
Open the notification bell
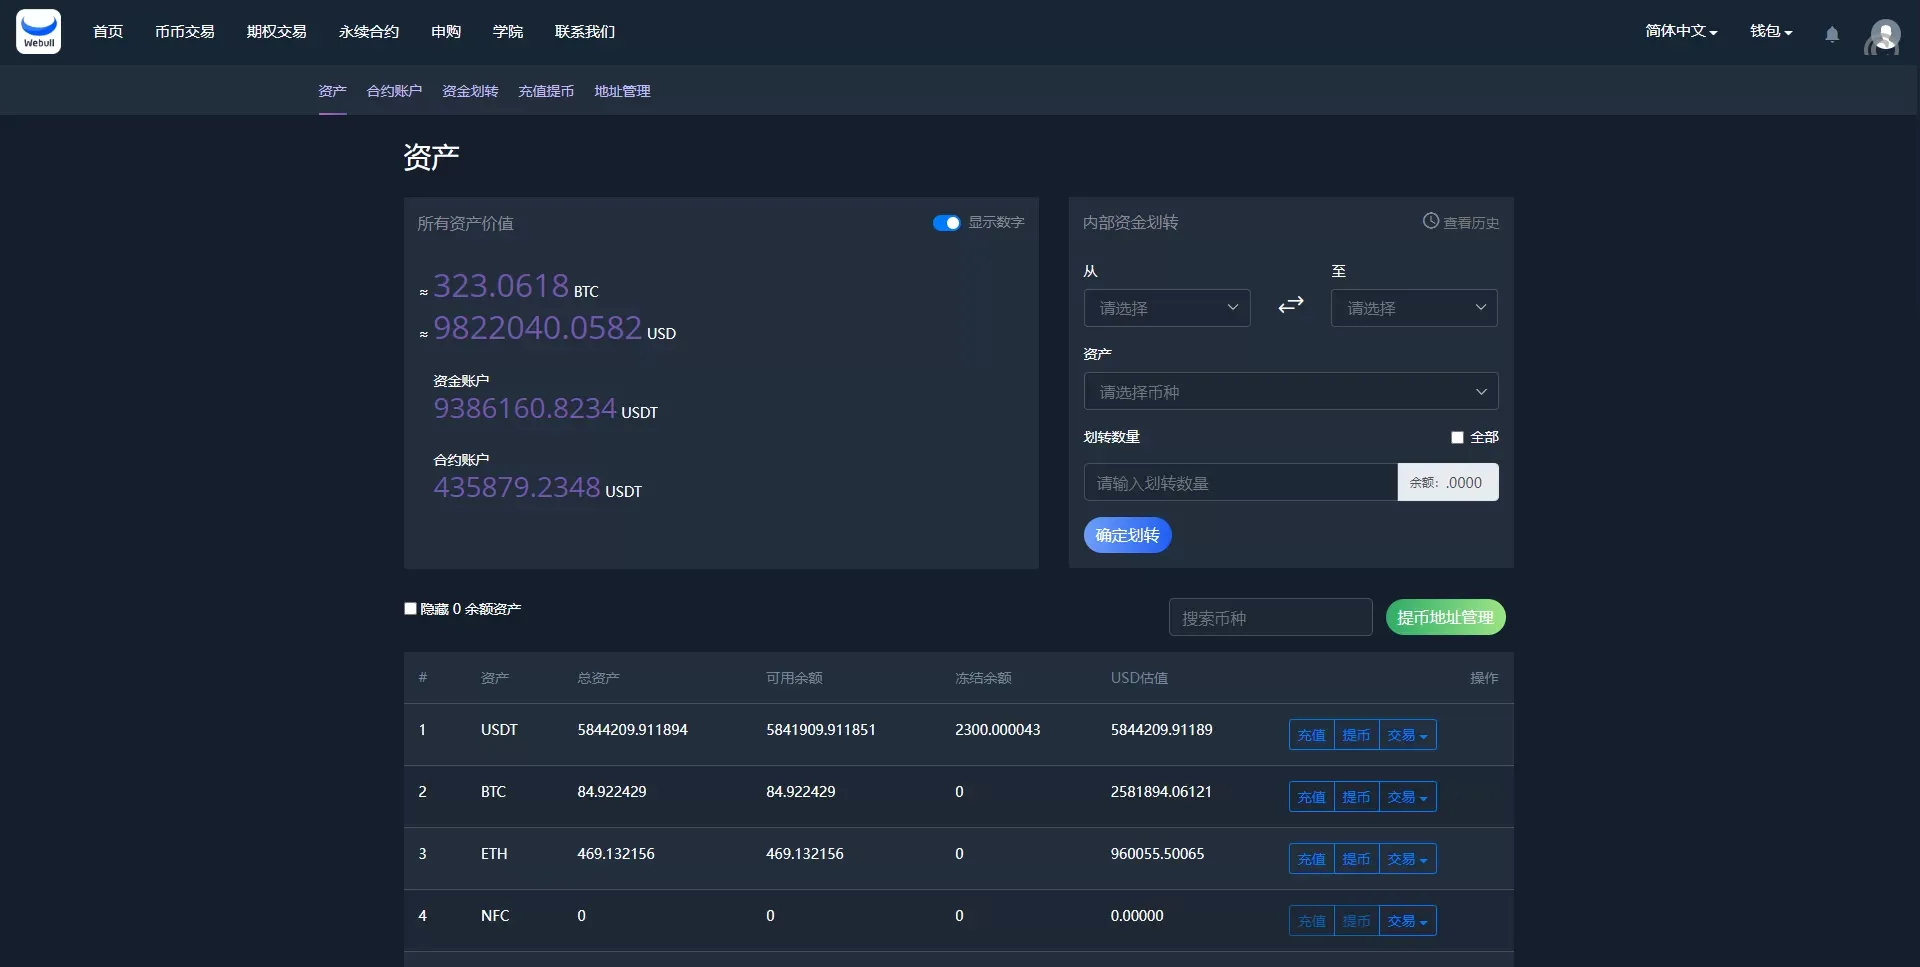coord(1832,34)
